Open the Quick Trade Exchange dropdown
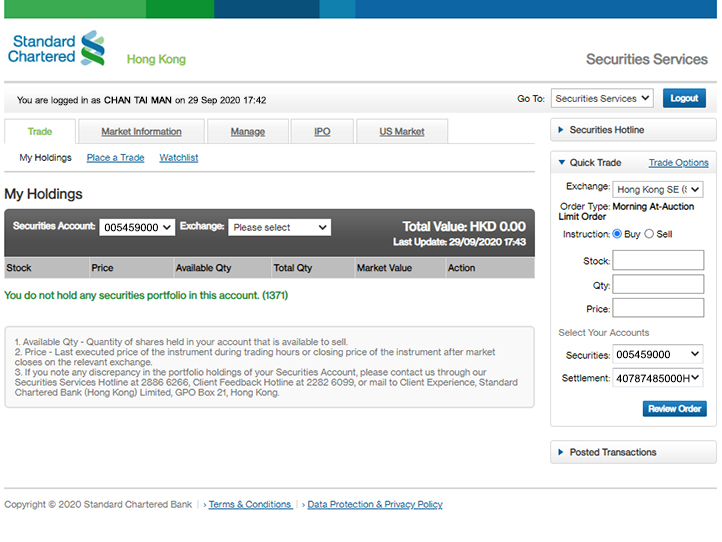Viewport: 722px width, 542px height. [x=658, y=189]
